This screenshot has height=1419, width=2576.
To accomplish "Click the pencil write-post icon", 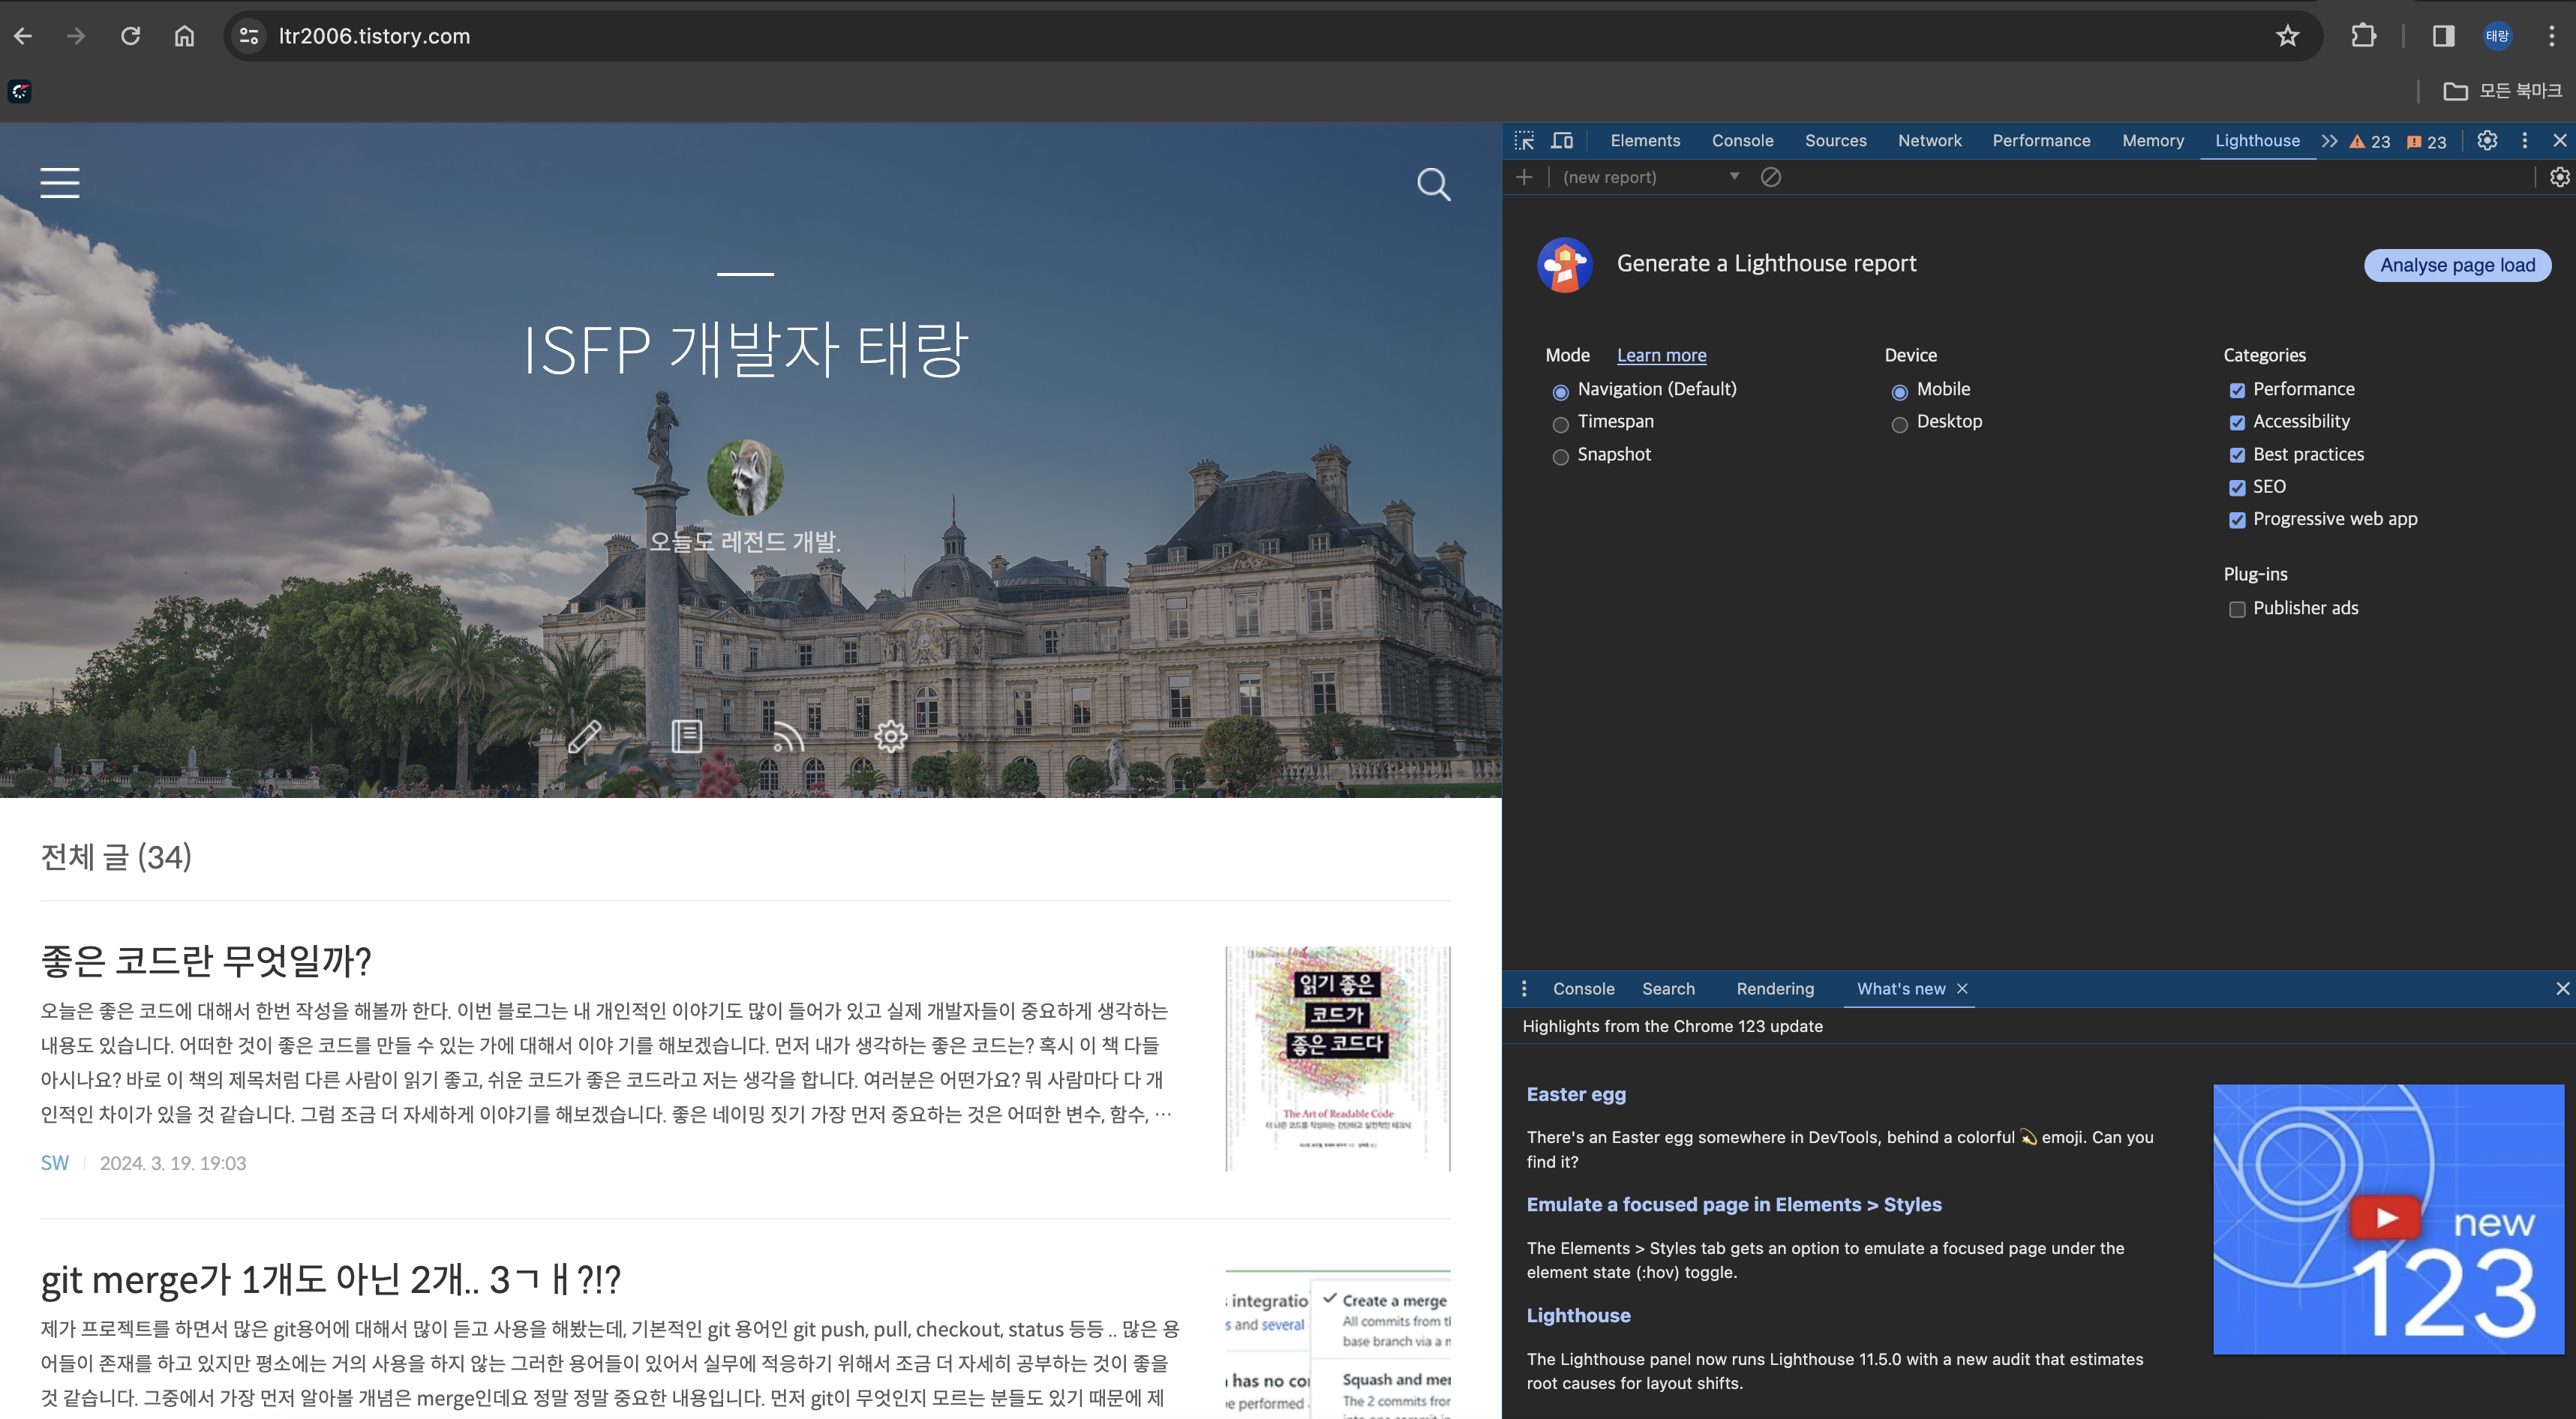I will tap(584, 737).
